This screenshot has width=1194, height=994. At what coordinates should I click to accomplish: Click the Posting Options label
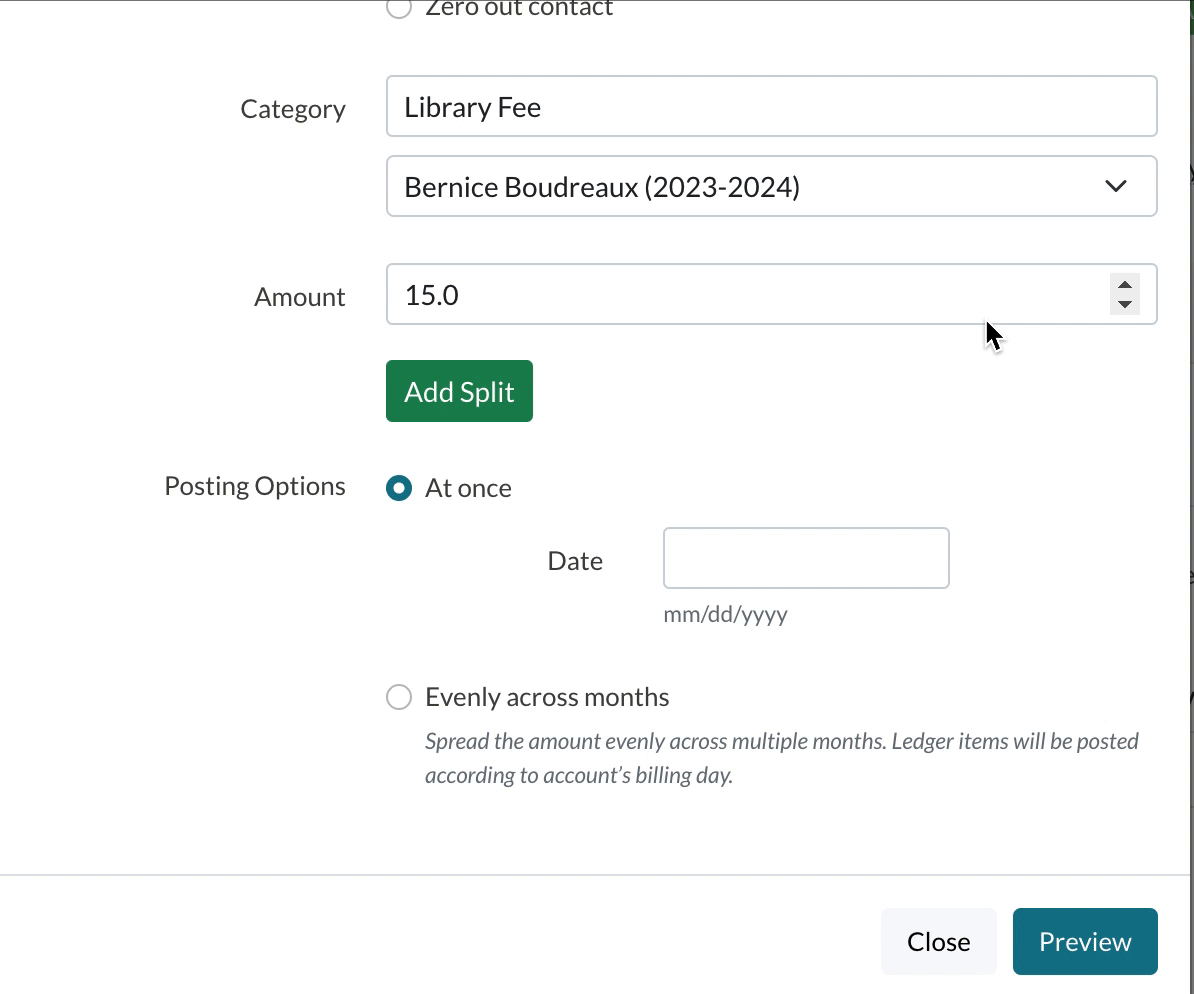tap(255, 486)
